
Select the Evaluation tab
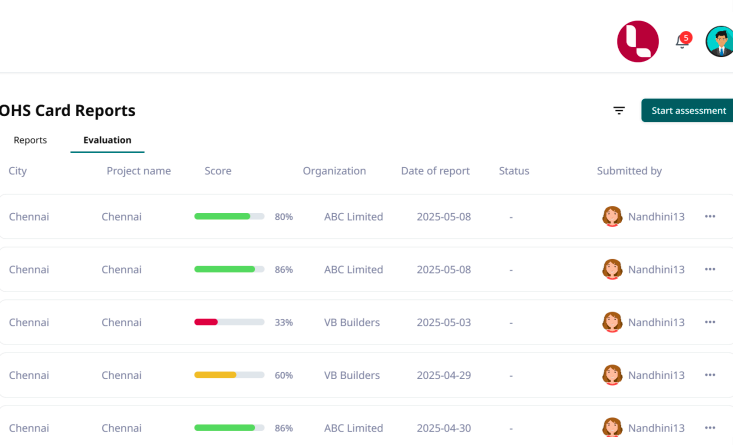pyautogui.click(x=107, y=140)
